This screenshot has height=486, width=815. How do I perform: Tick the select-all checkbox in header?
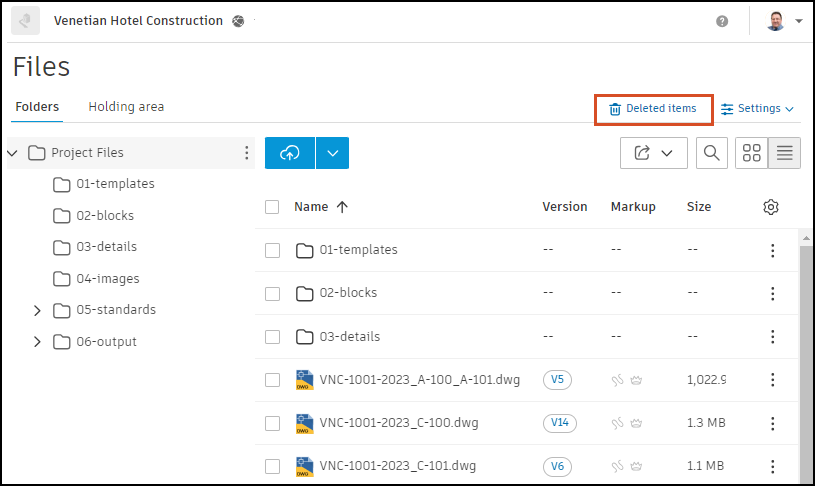(x=272, y=207)
